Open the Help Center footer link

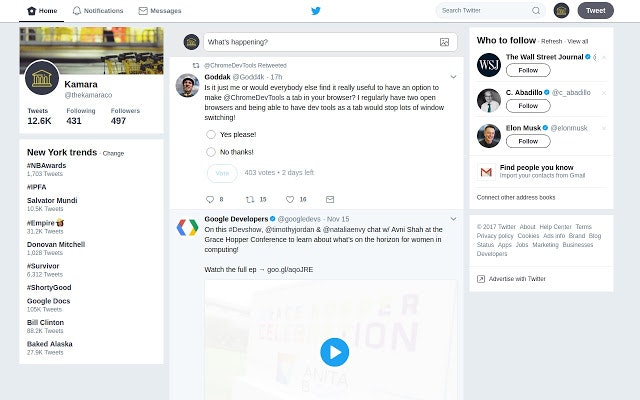coord(555,227)
